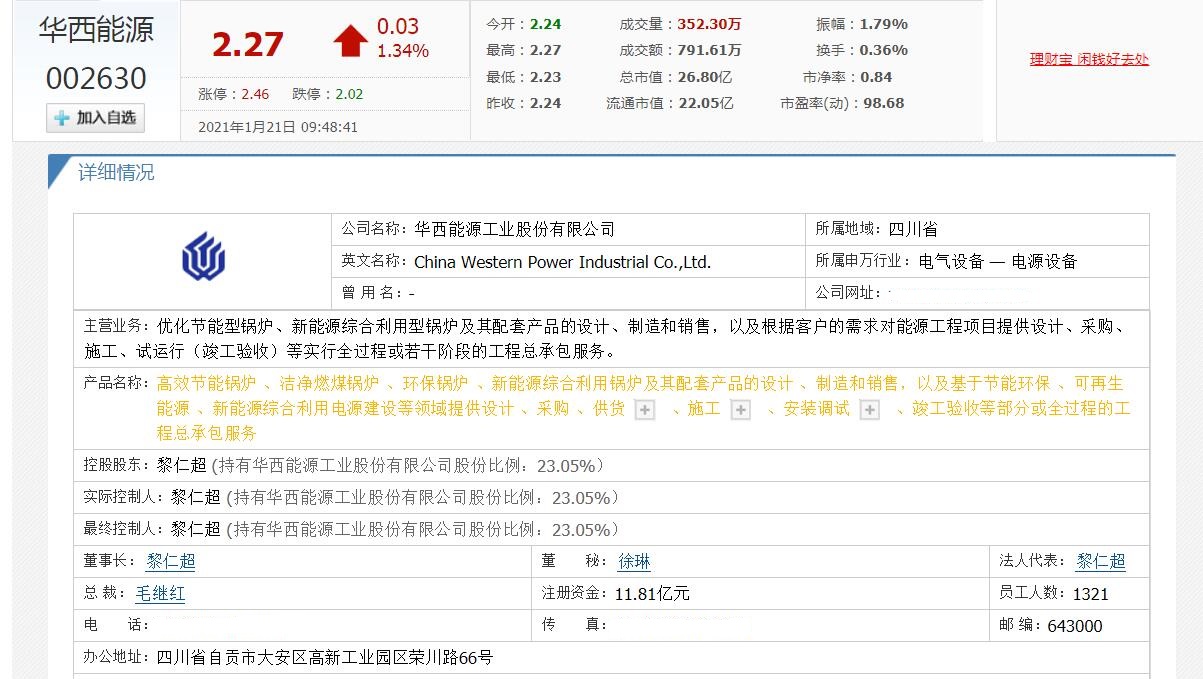This screenshot has height=679, width=1203.
Task: Open board secretary 徐琳 link
Action: [634, 561]
